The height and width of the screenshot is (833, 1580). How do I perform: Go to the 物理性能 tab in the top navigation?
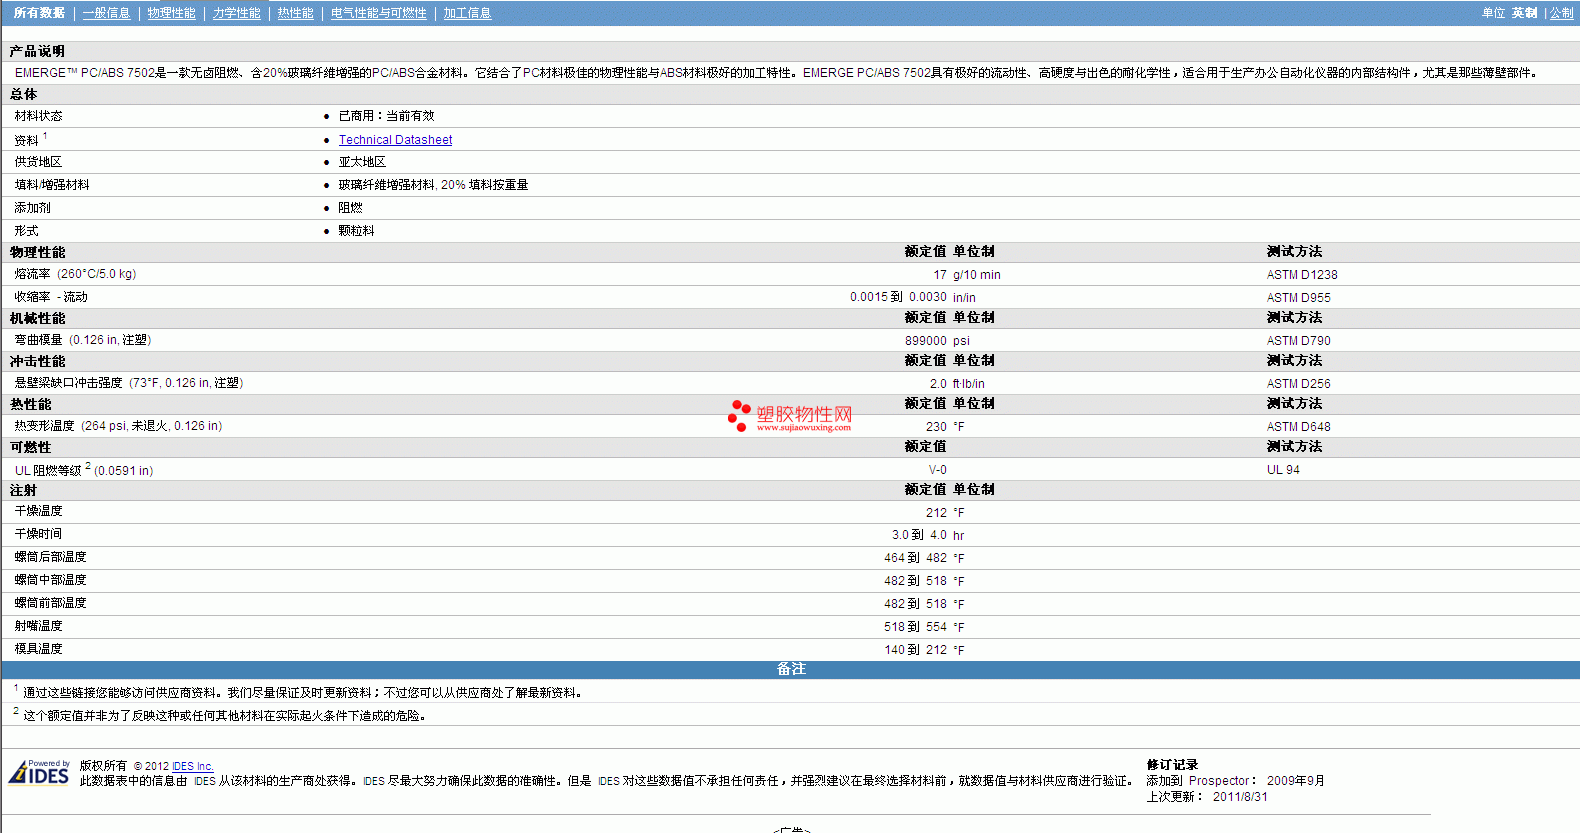(171, 13)
